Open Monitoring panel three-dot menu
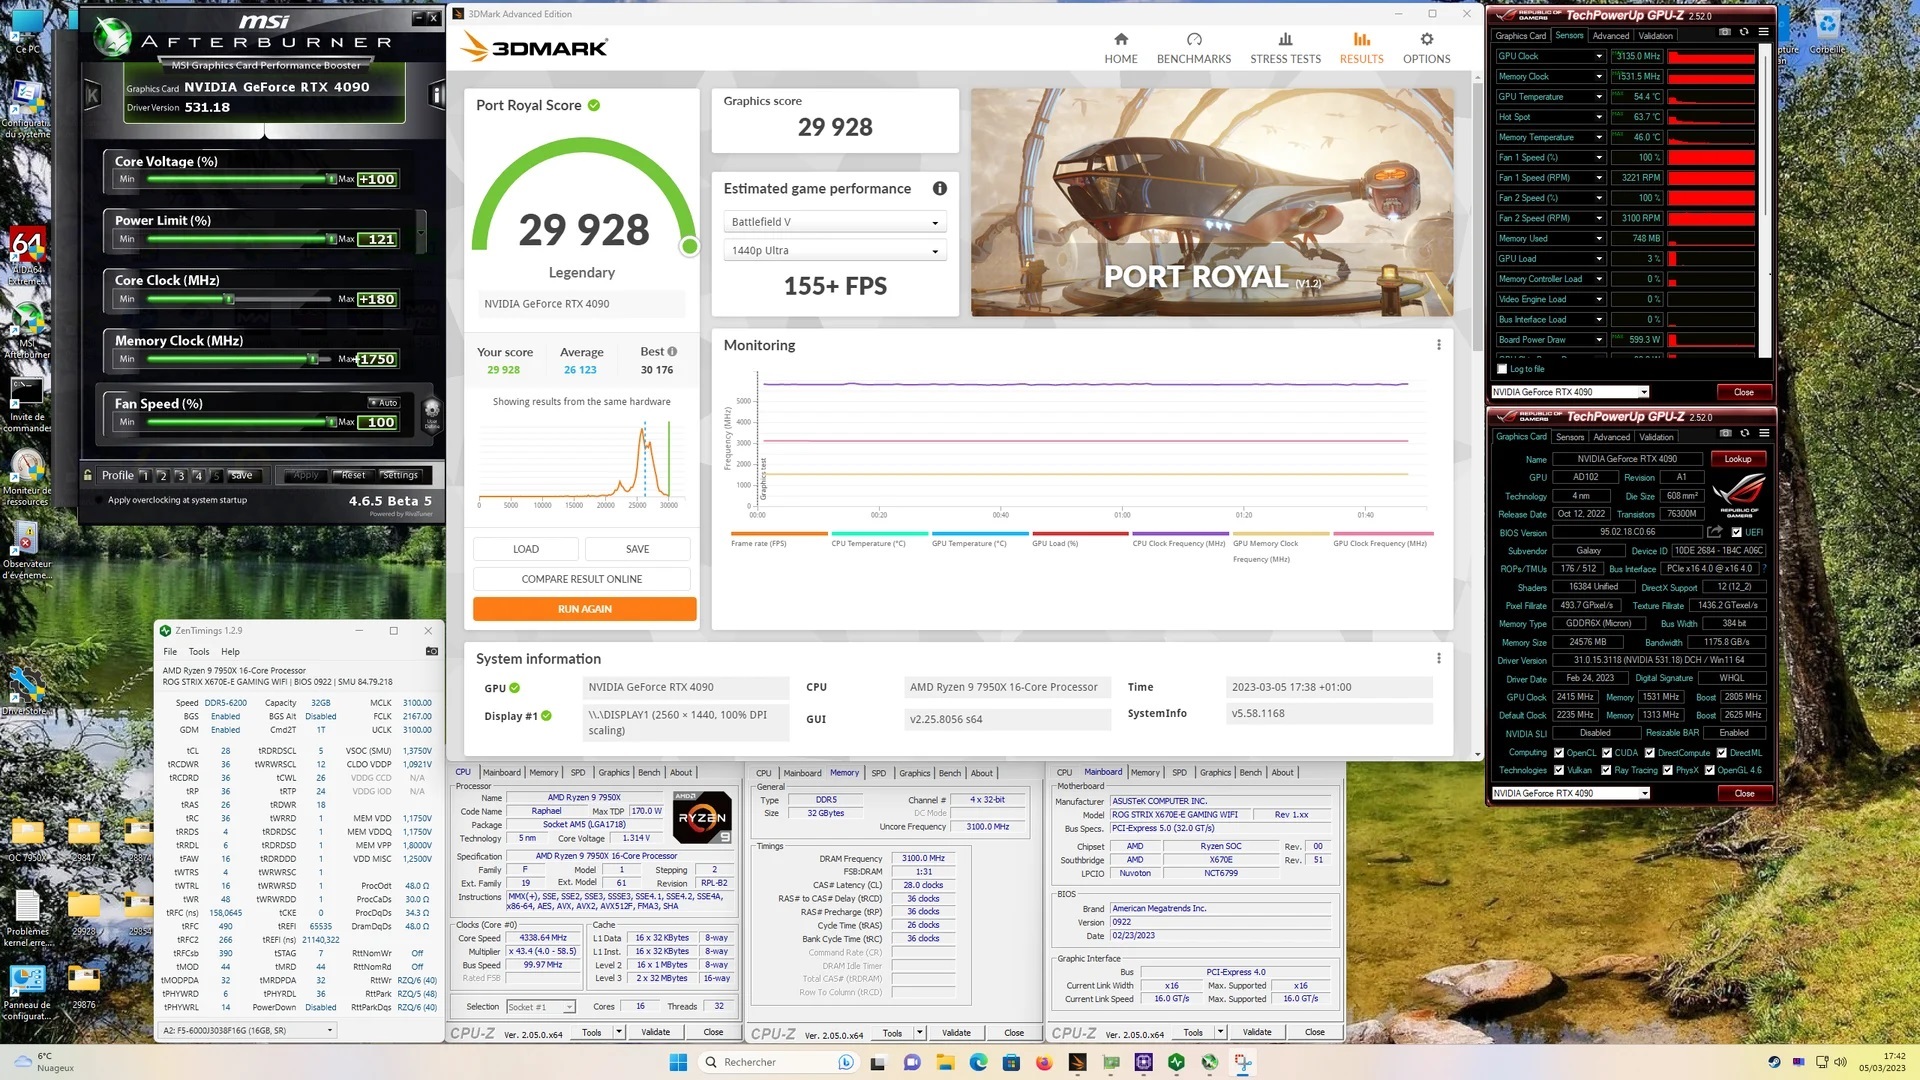Screen dimensions: 1920x1080 click(x=1438, y=345)
